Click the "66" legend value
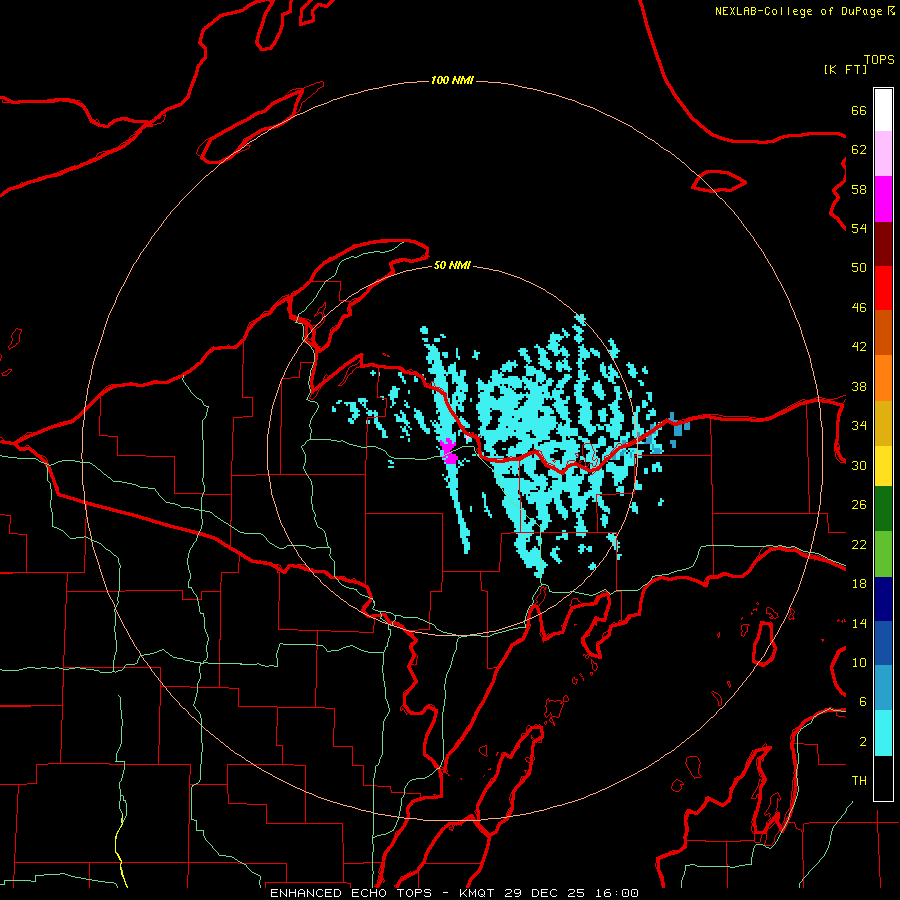The height and width of the screenshot is (900, 900). [x=859, y=111]
